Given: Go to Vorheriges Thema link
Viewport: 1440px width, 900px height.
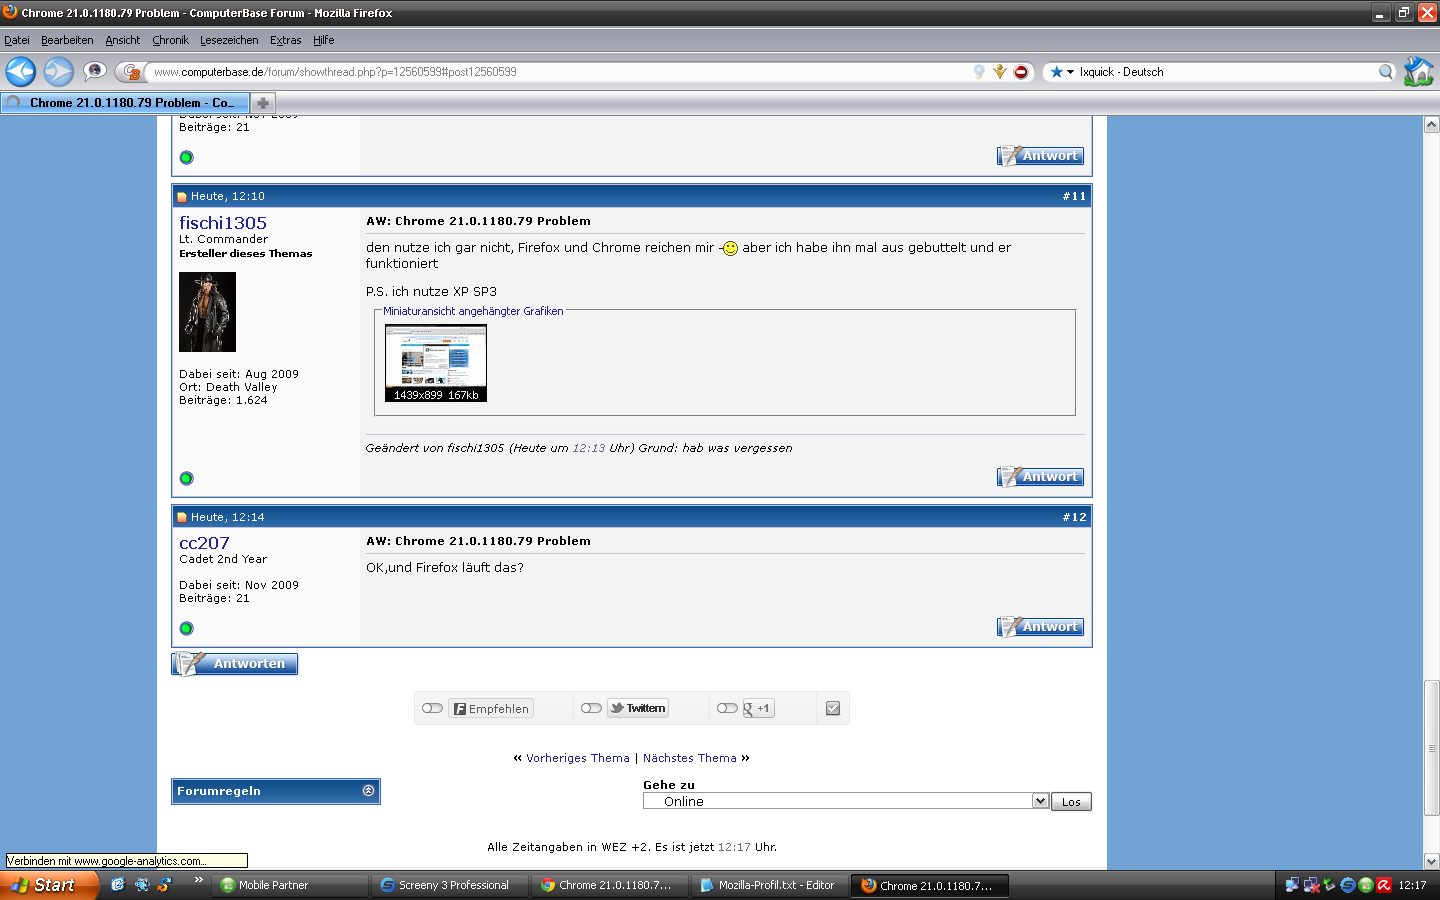Looking at the screenshot, I should [578, 758].
